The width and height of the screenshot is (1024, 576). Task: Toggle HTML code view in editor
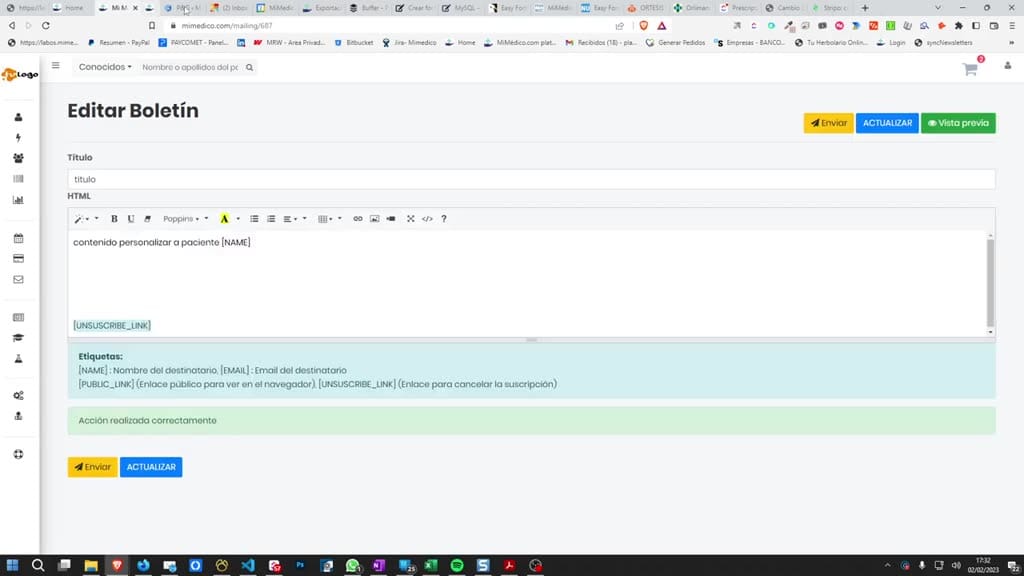(427, 219)
